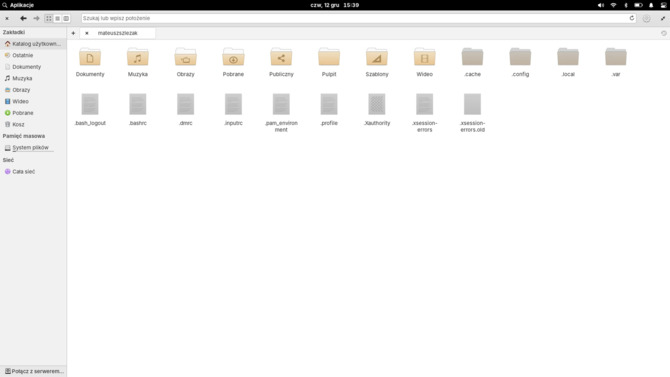Open Dokumenty bookmark in the sidebar
The height and width of the screenshot is (377, 670).
coord(33,67)
